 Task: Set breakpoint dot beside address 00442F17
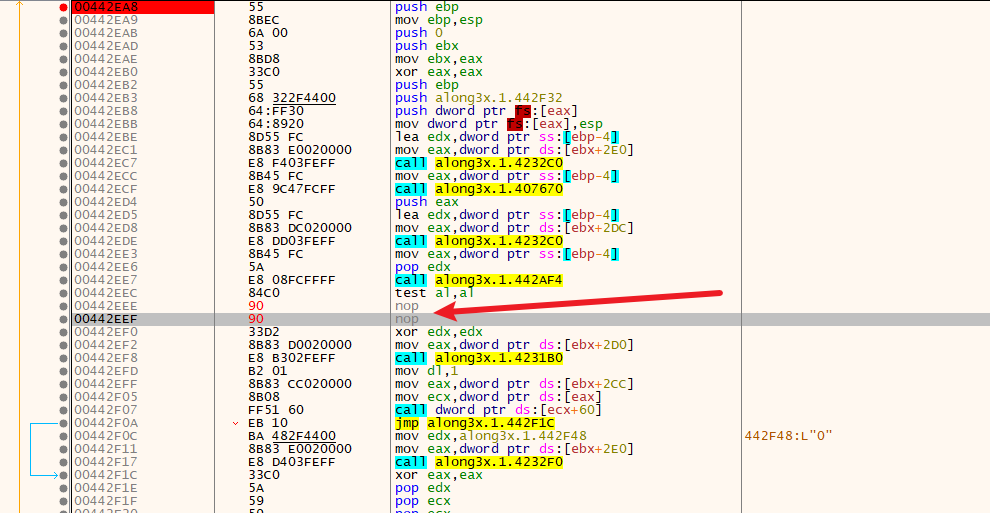tap(63, 462)
